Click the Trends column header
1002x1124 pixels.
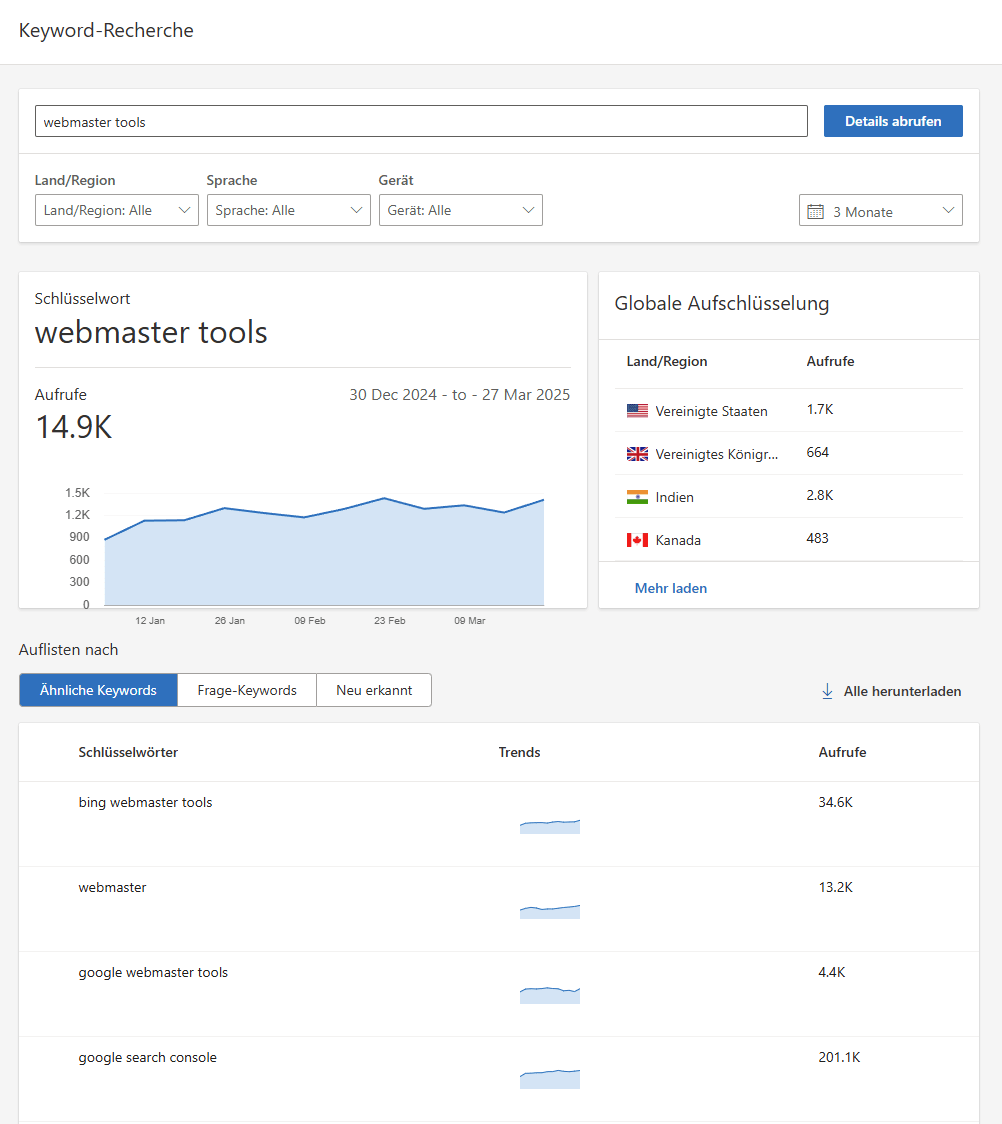[520, 752]
